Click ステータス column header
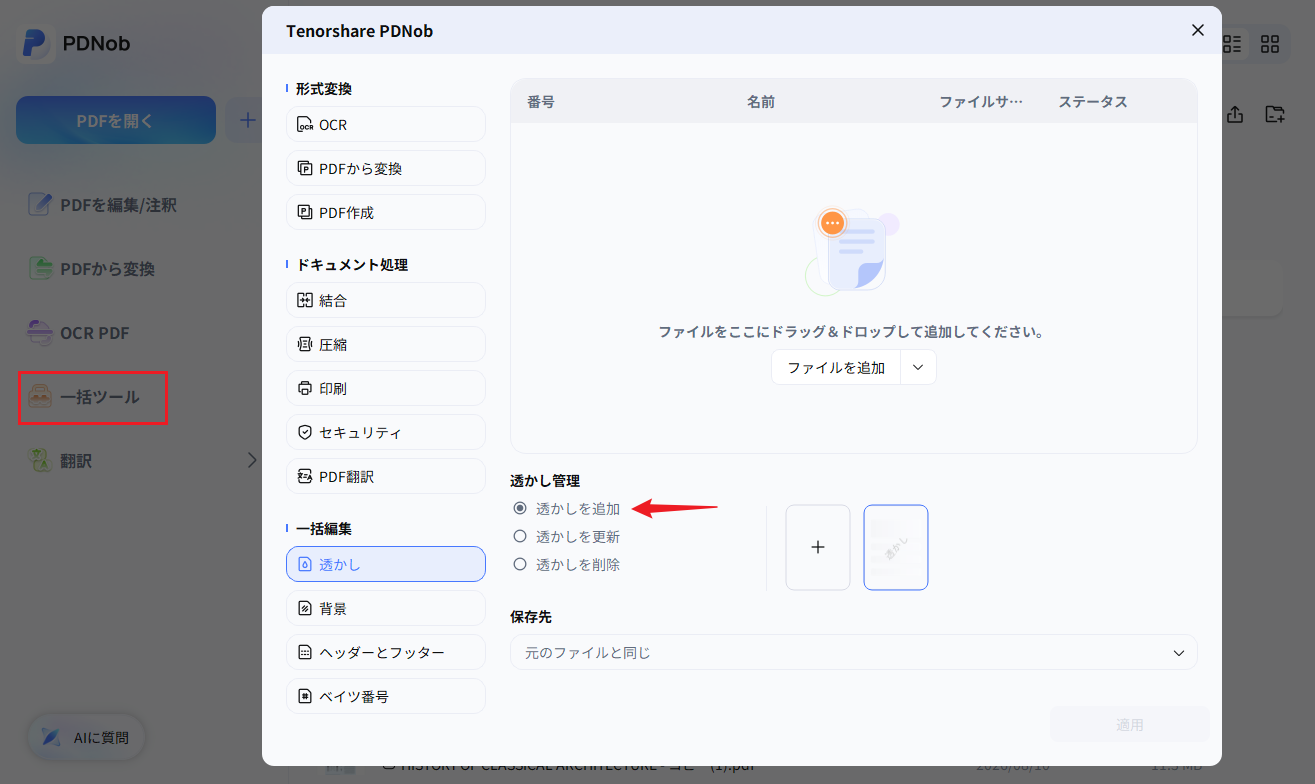This screenshot has height=784, width=1315. coord(1093,102)
